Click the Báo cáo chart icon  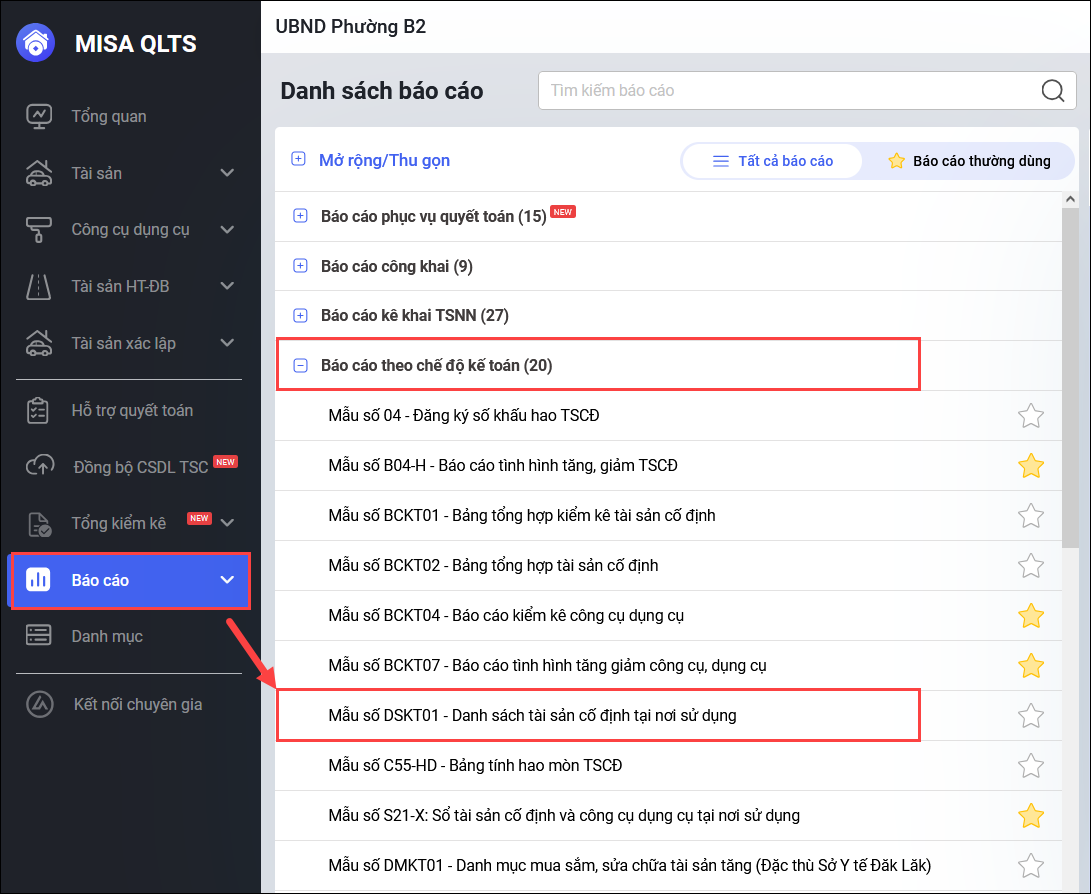pyautogui.click(x=38, y=580)
